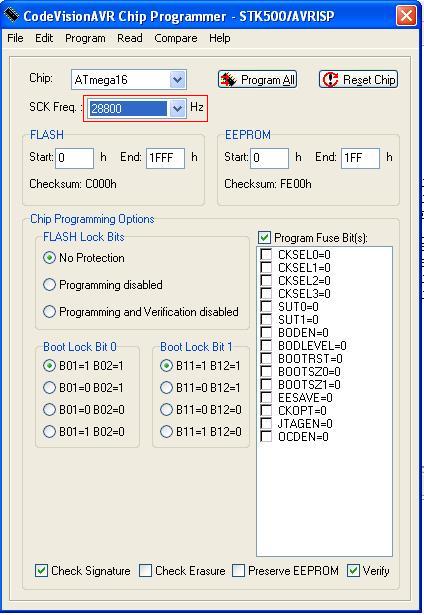Check the SUT0=0 fuse bit
This screenshot has width=424, height=615.
coord(266,306)
